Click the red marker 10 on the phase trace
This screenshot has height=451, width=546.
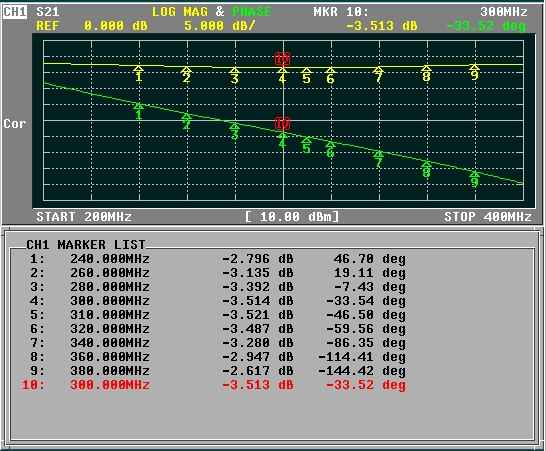282,124
